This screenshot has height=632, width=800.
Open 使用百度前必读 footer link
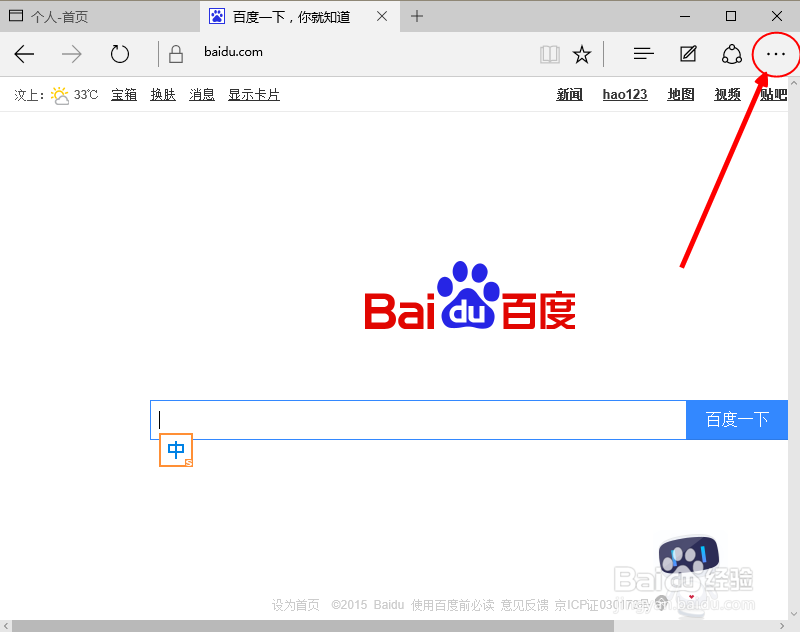(x=453, y=605)
